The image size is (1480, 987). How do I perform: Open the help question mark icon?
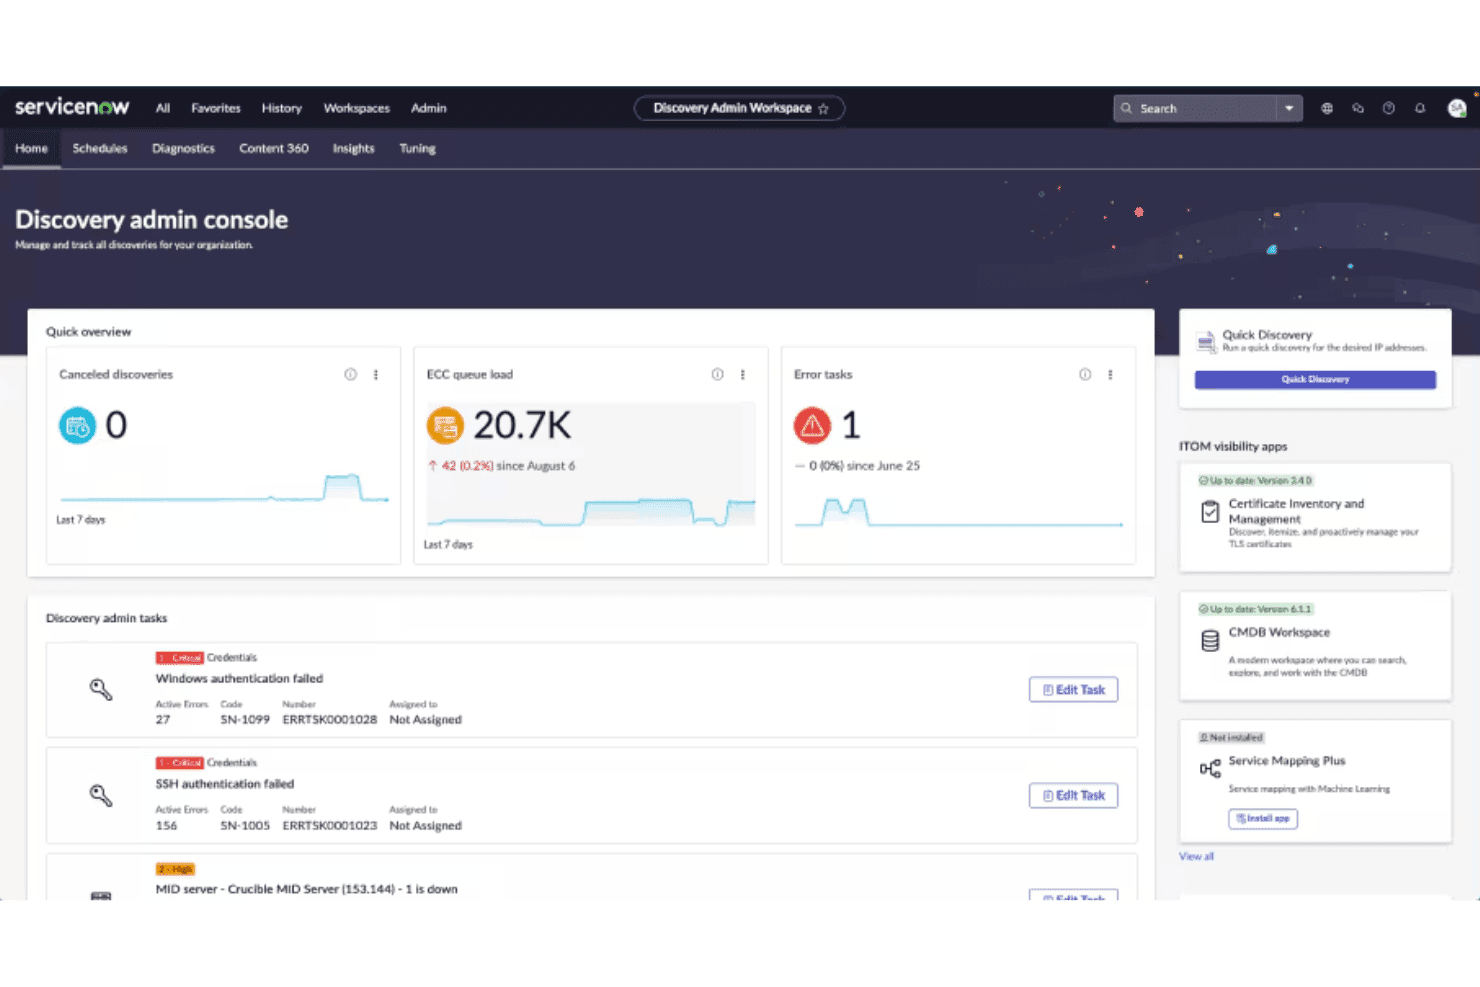[1389, 108]
